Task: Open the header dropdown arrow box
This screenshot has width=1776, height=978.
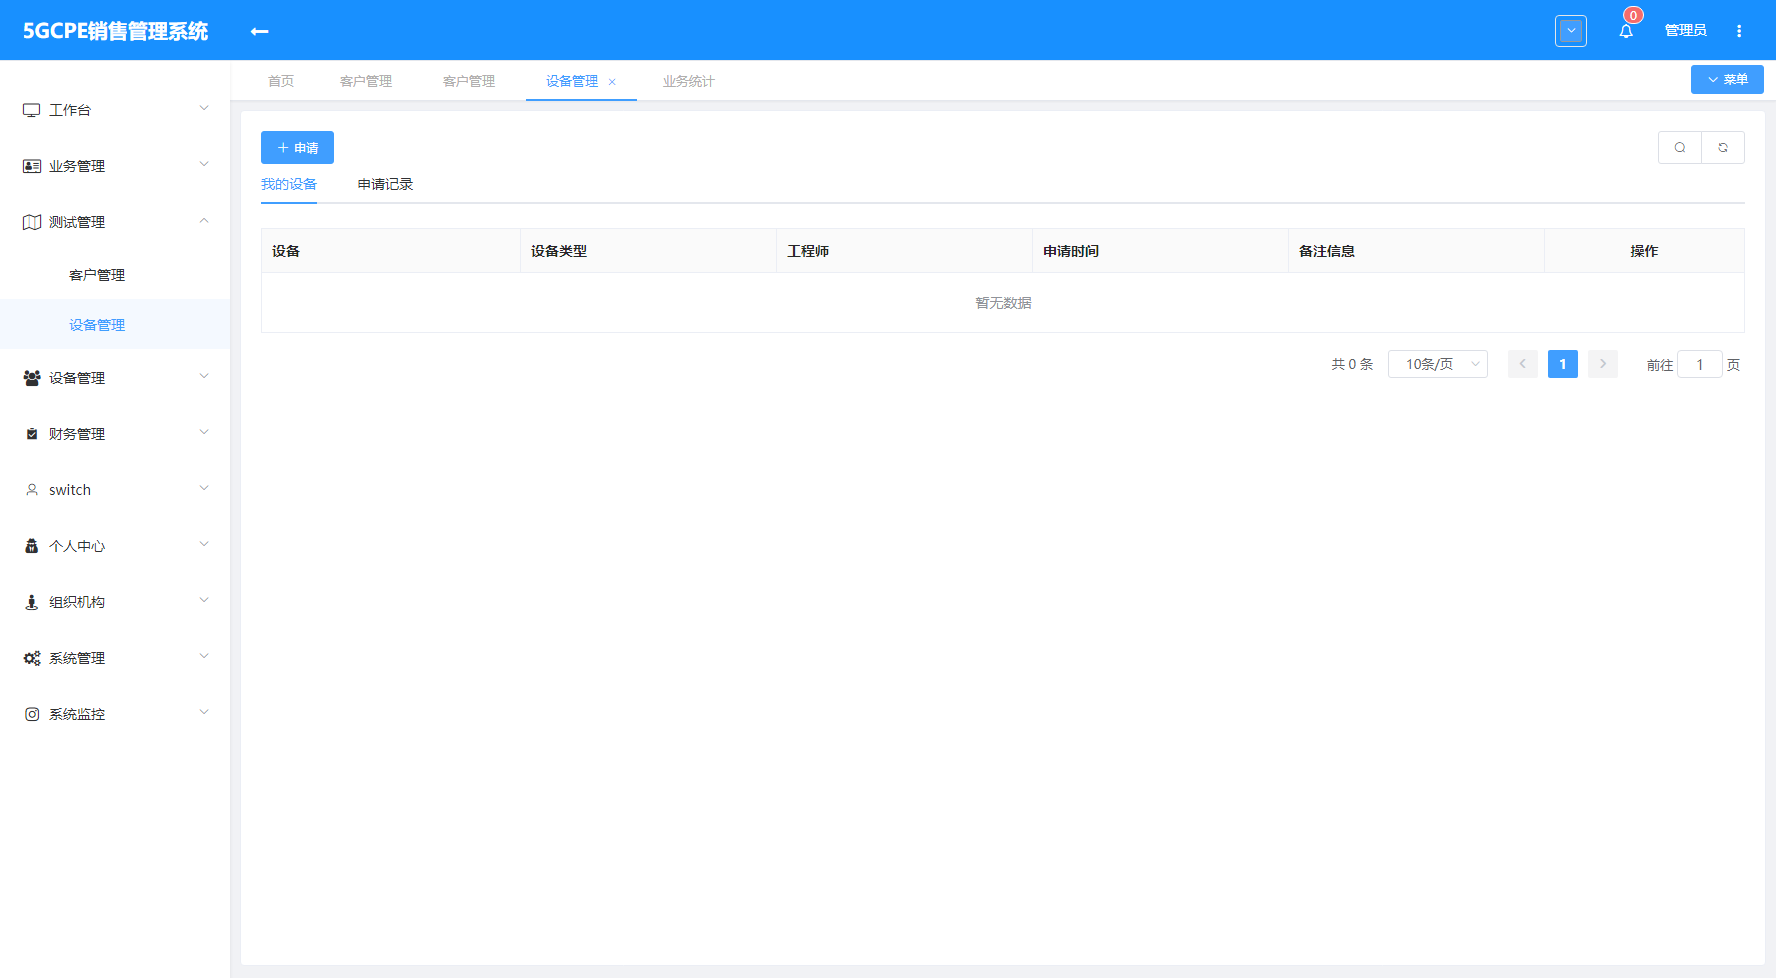Action: 1571,31
